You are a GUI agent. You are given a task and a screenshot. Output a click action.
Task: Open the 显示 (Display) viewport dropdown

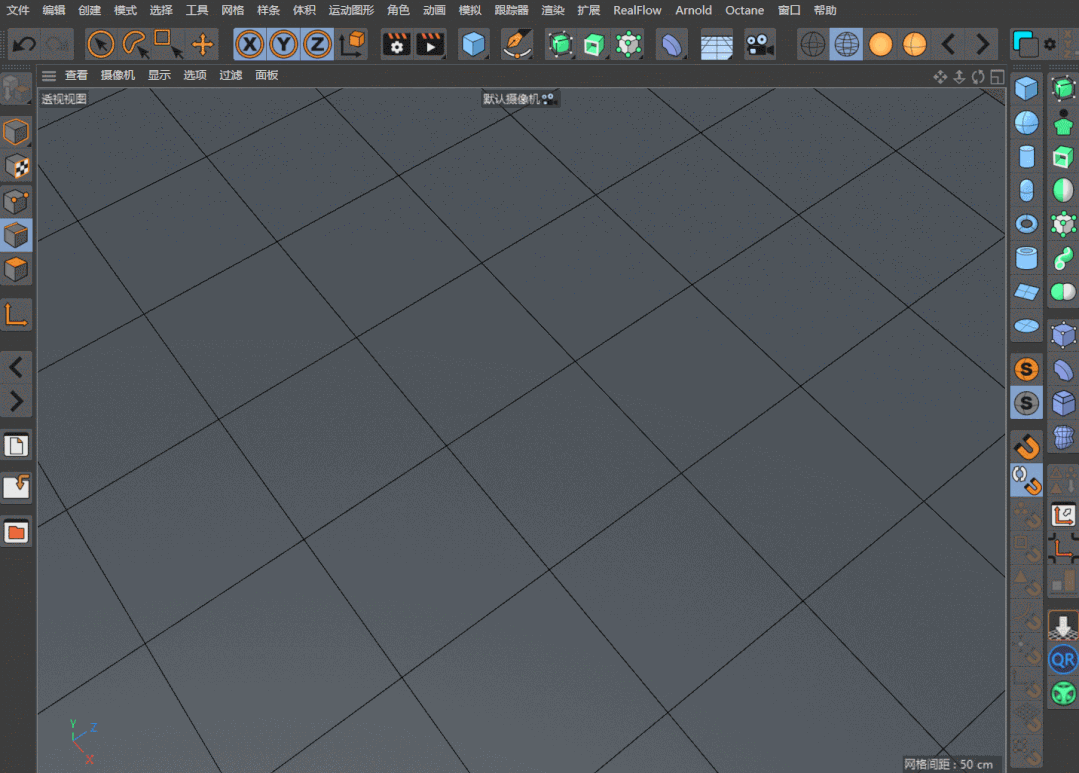coord(159,75)
